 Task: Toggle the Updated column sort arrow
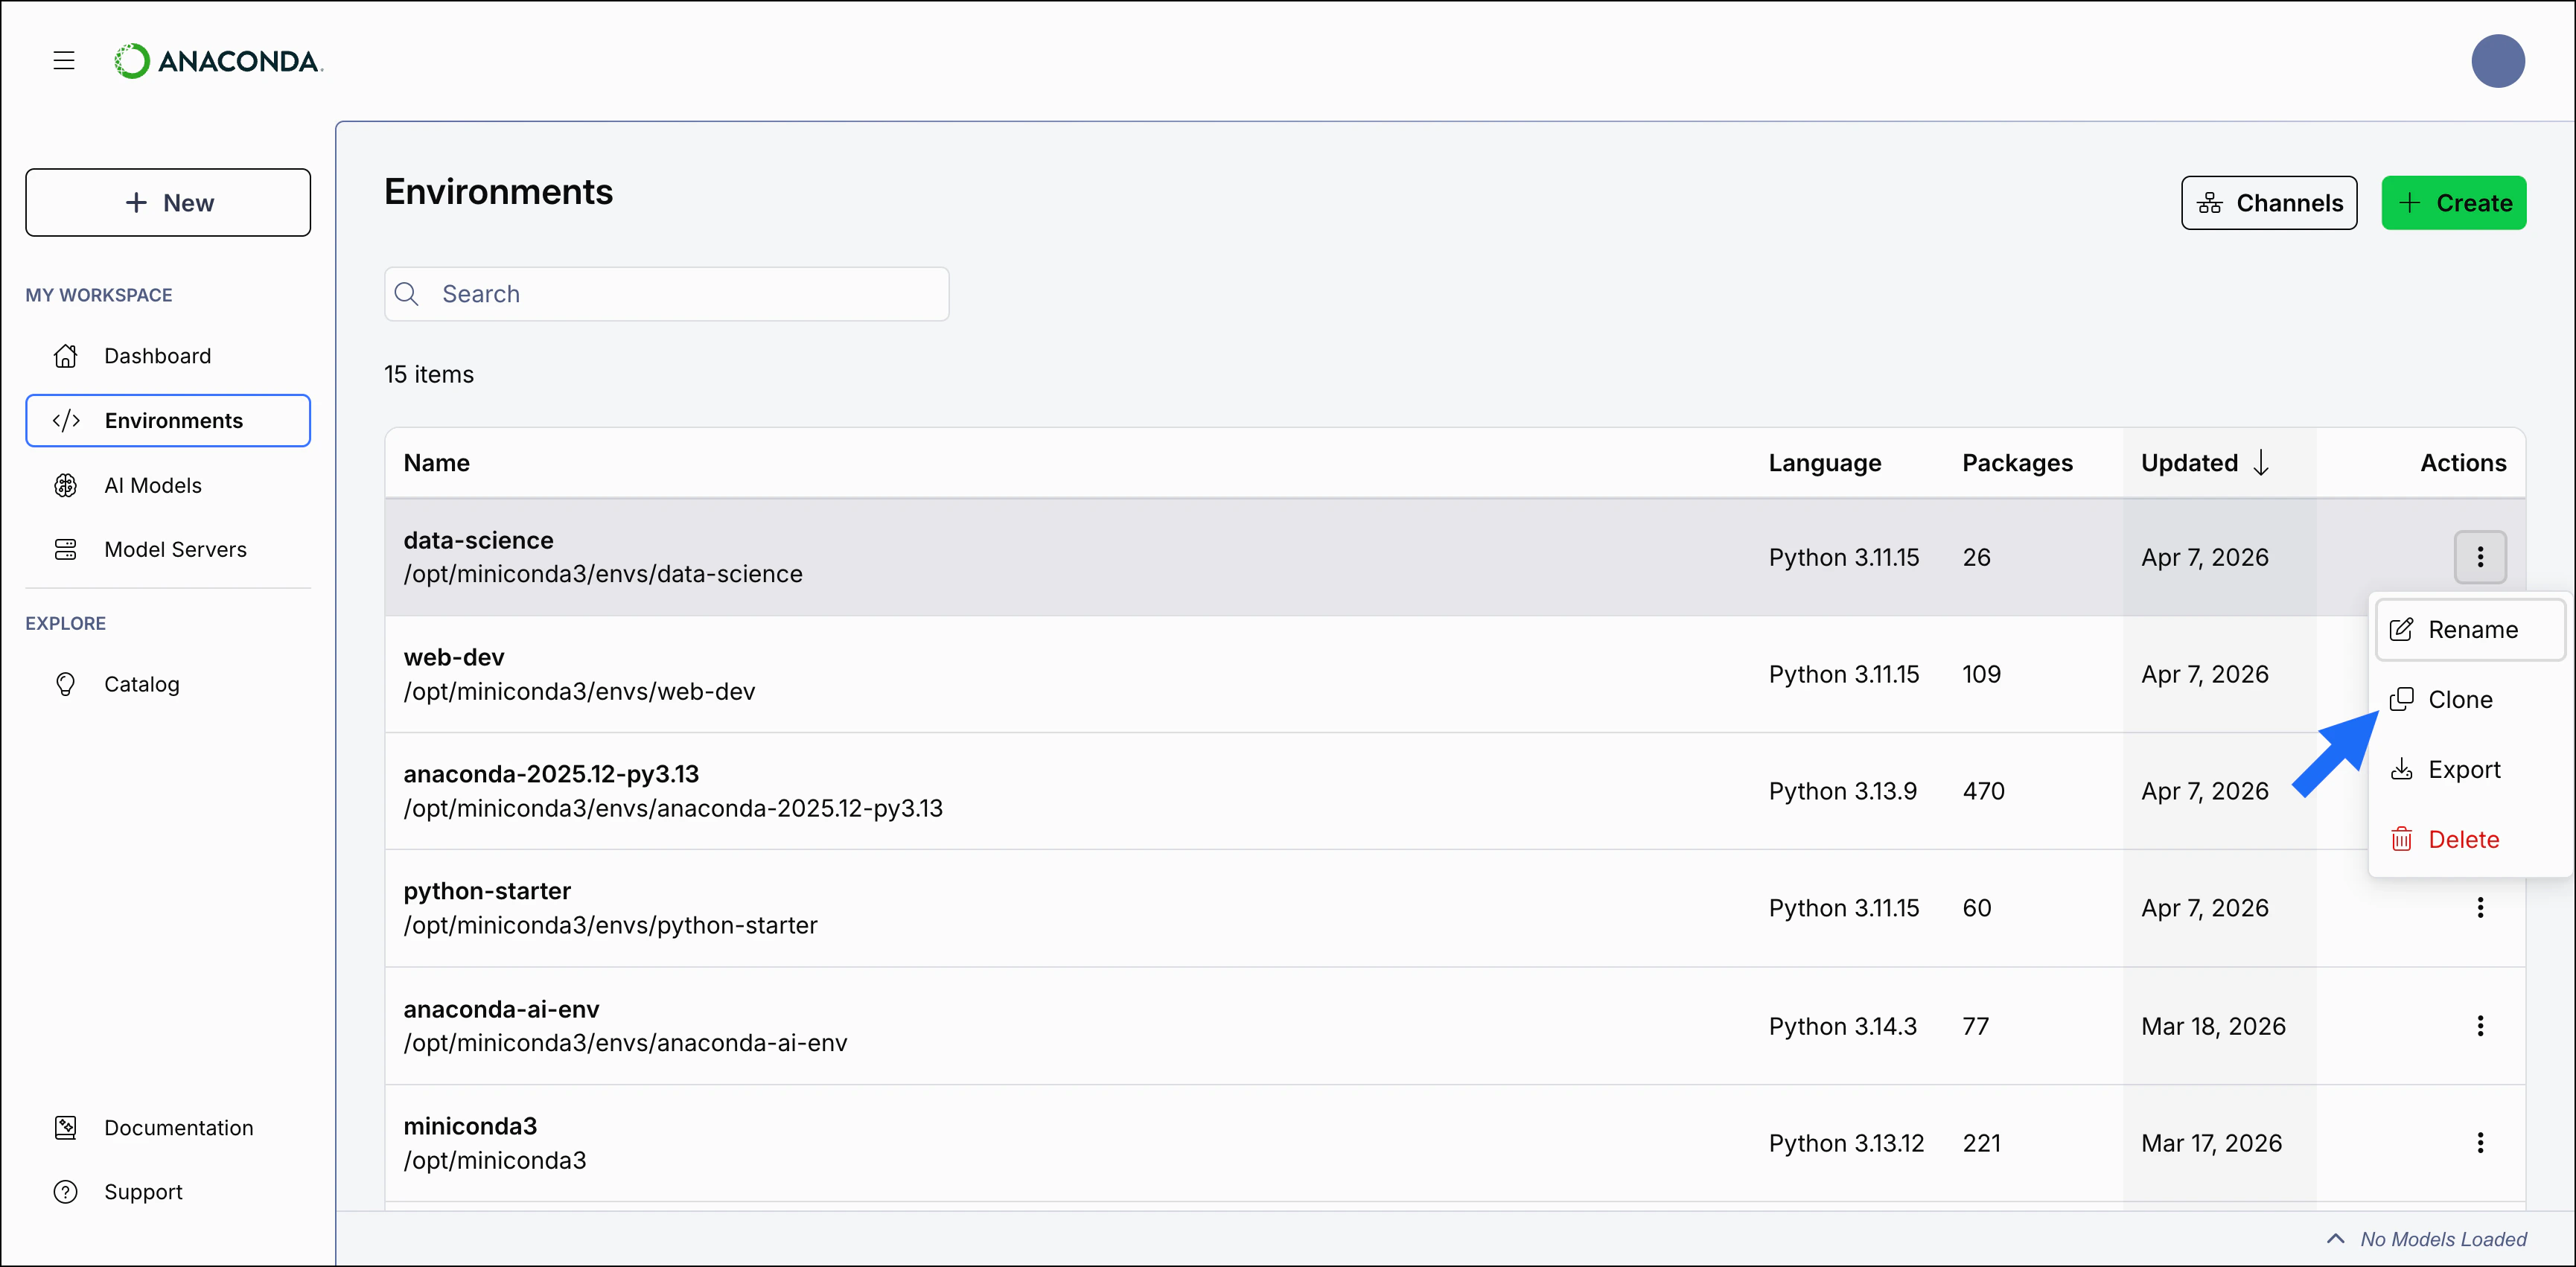point(2262,462)
